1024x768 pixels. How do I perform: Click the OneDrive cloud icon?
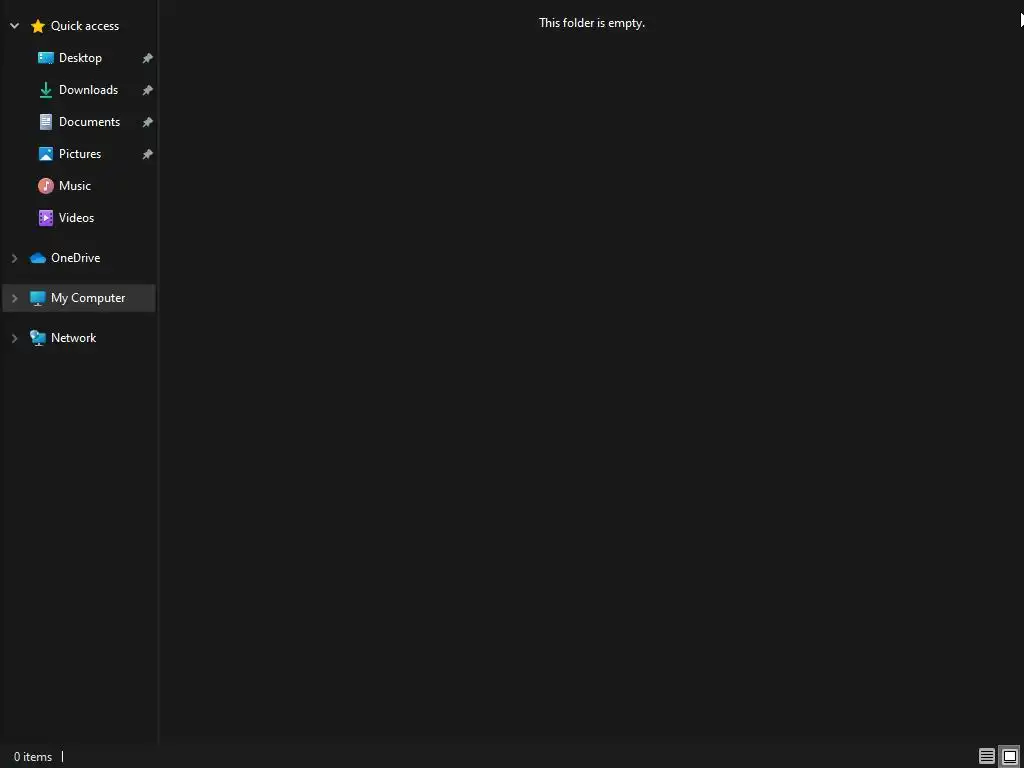coord(38,258)
